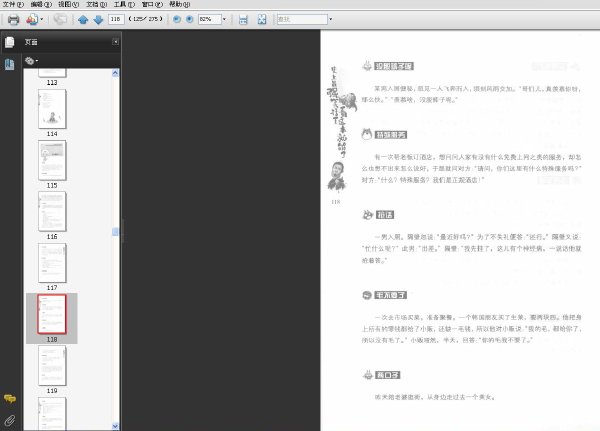Click the first joke heading on the document page
This screenshot has height=431, width=600.
tap(394, 66)
